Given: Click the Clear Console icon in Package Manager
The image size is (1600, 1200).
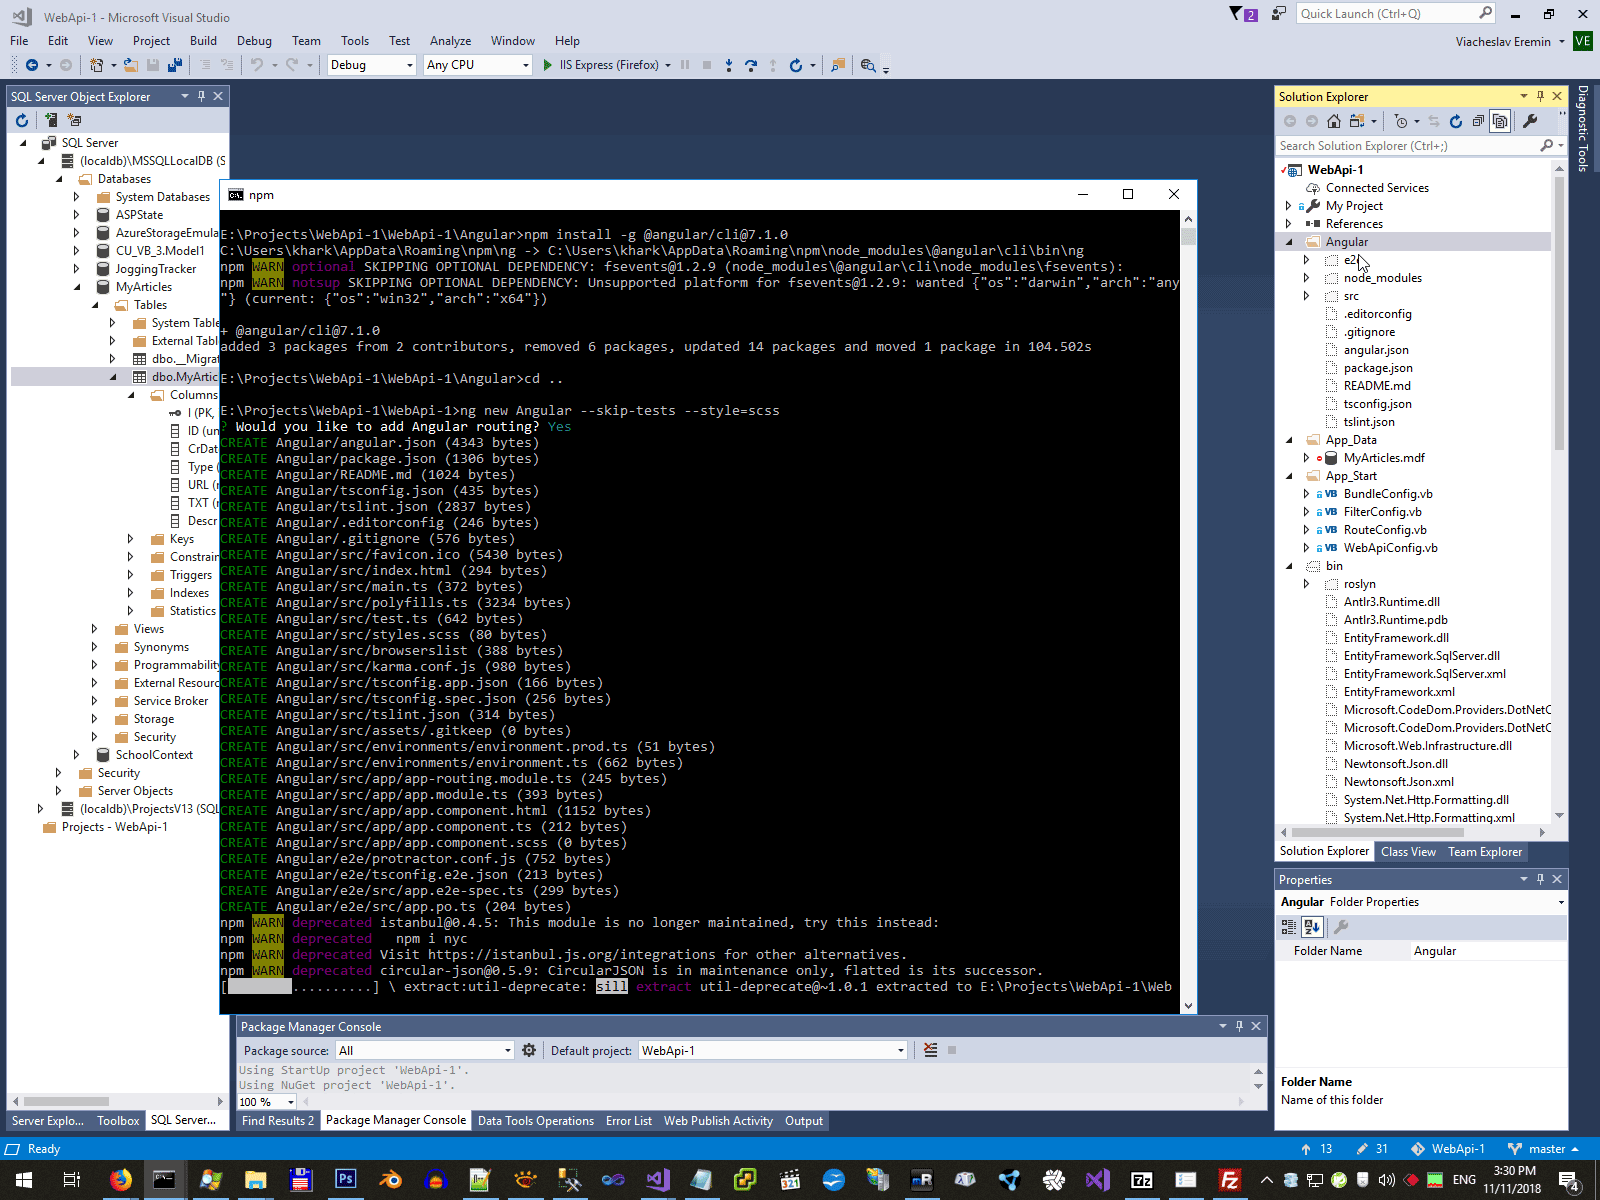Looking at the screenshot, I should coord(931,1050).
